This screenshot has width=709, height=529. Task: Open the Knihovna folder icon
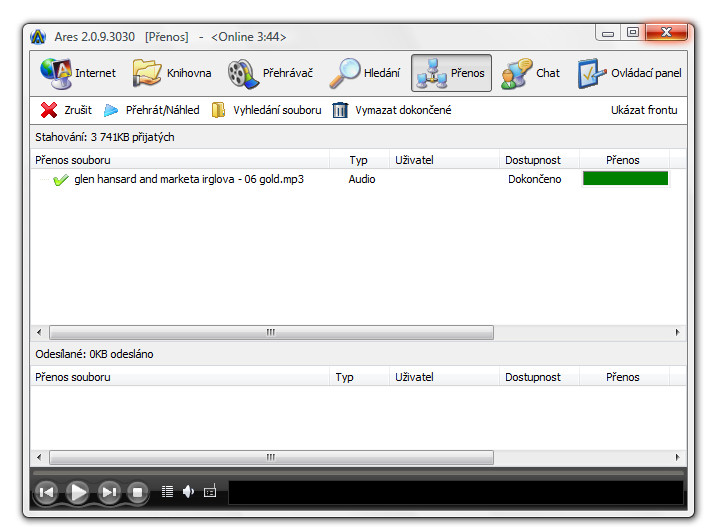click(x=147, y=73)
